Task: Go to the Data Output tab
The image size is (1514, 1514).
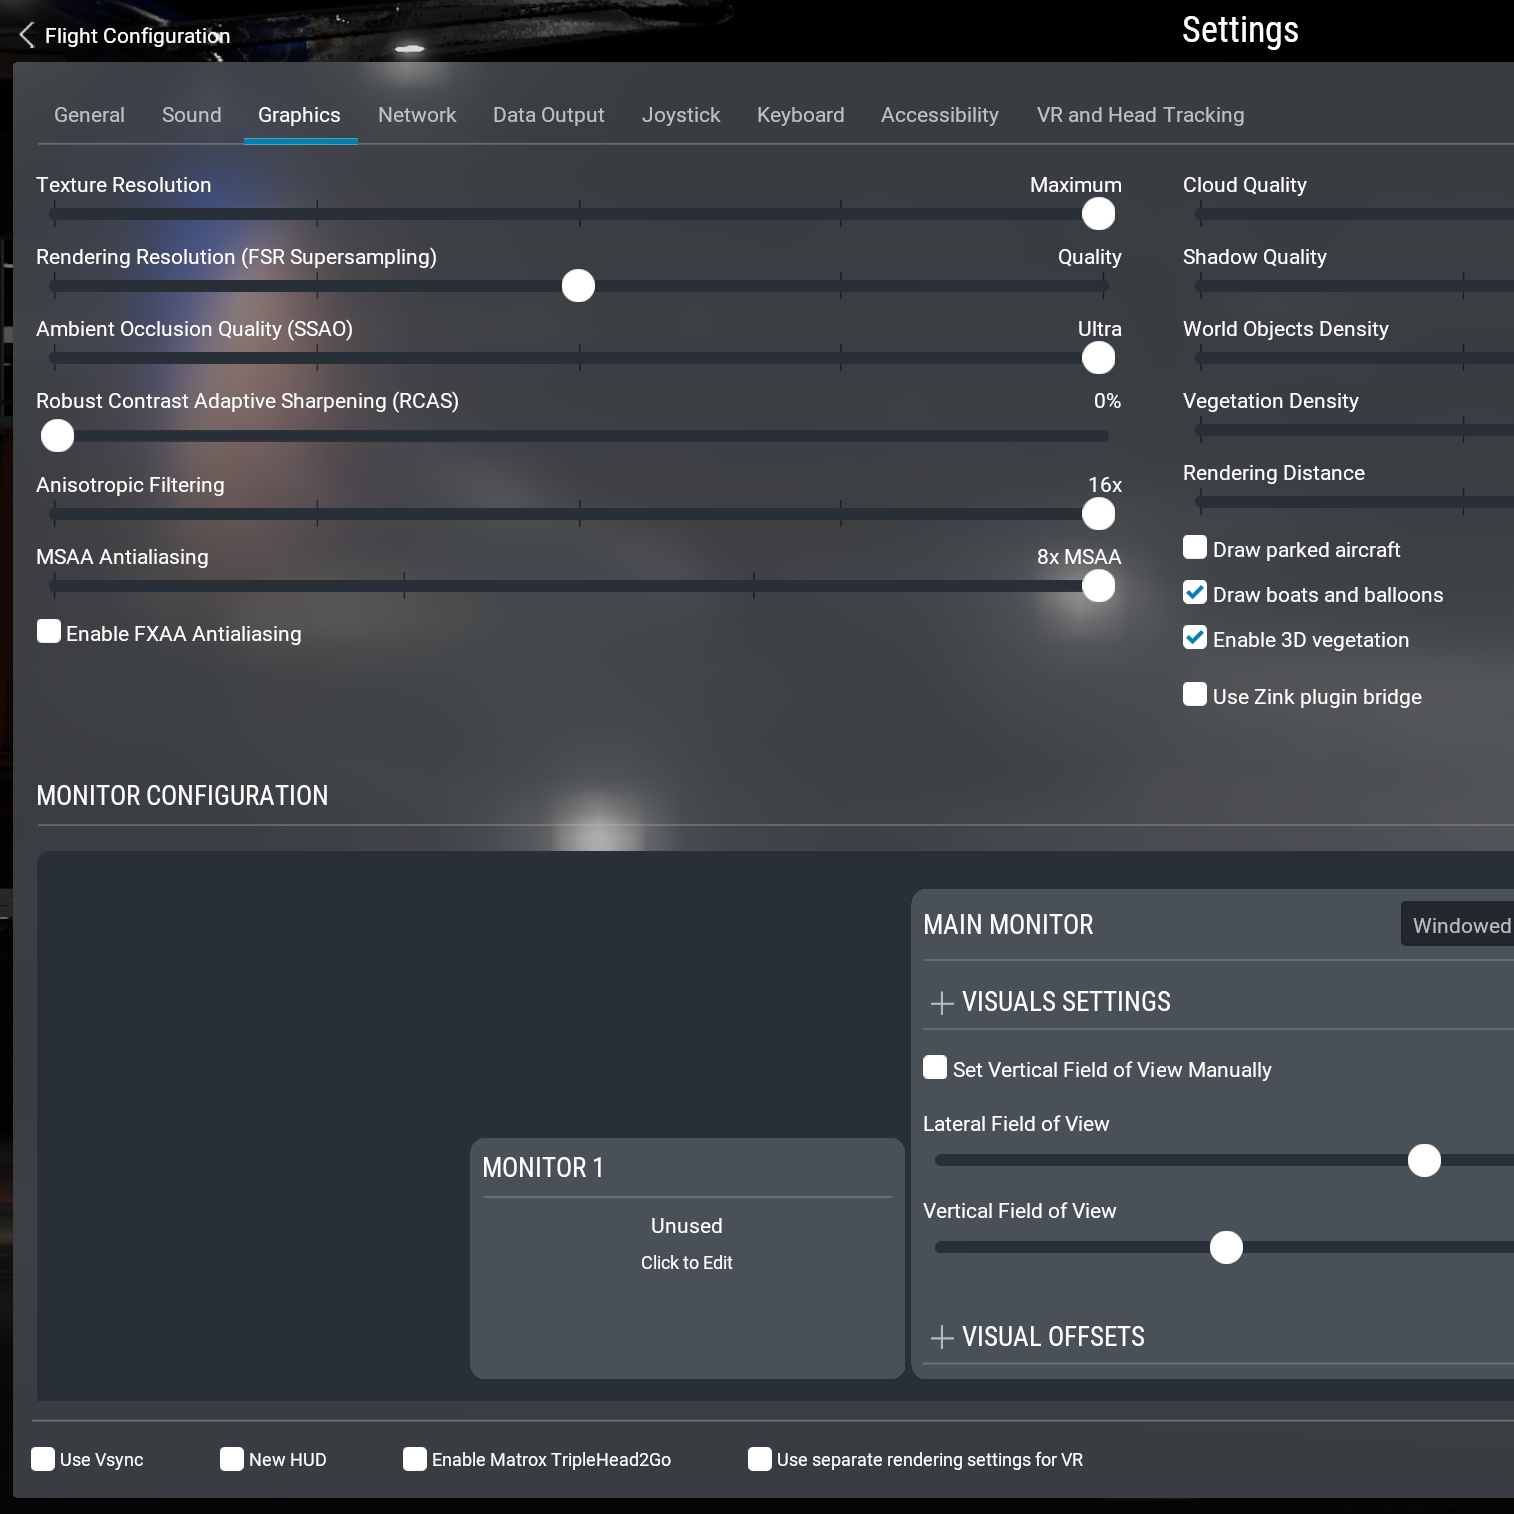Action: tap(549, 115)
